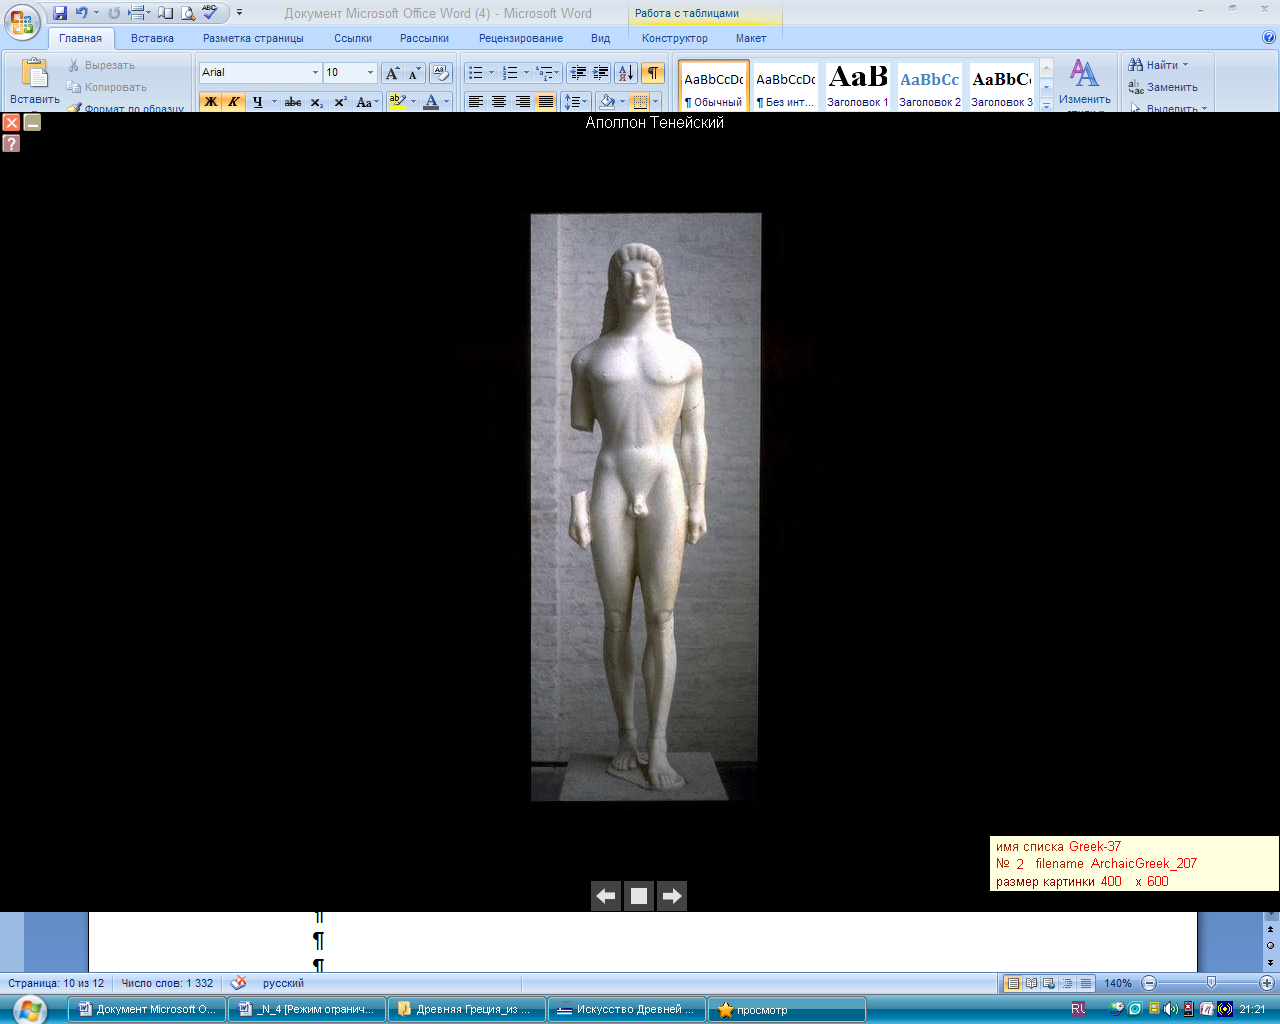This screenshot has width=1280, height=1024.
Task: Toggle justify alignment
Action: [x=545, y=102]
